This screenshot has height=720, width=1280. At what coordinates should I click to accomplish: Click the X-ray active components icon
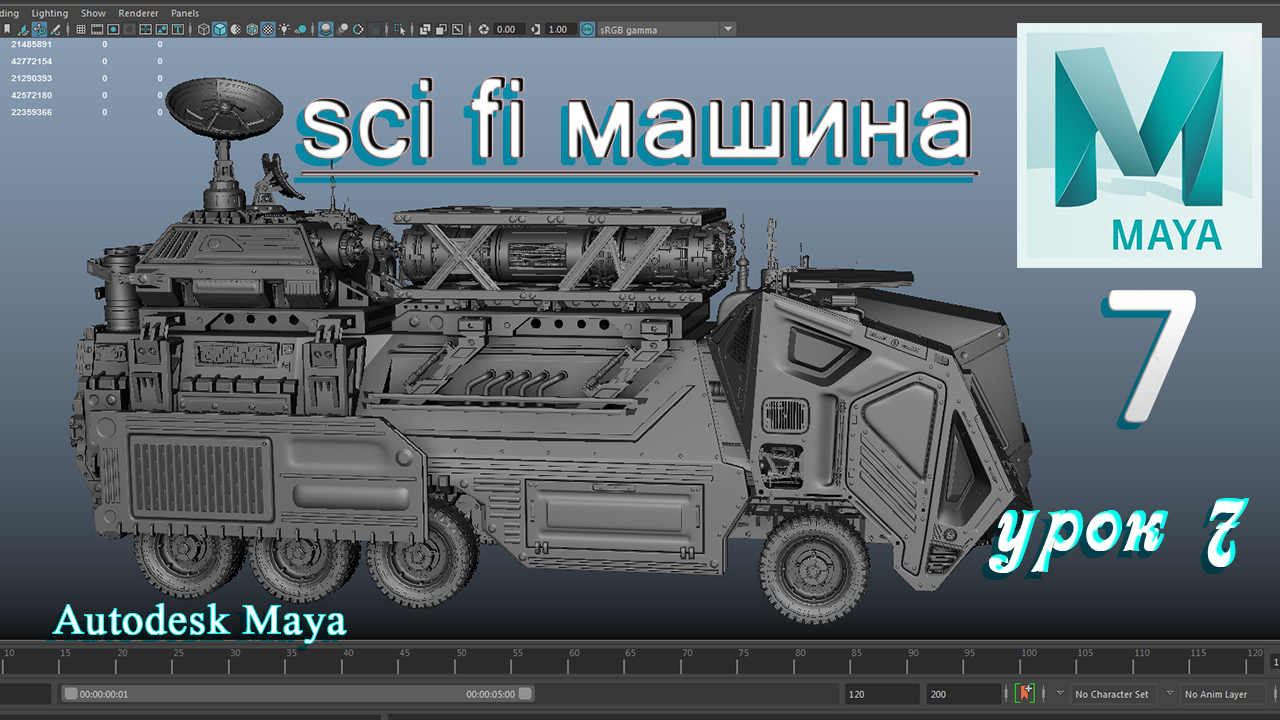point(441,29)
